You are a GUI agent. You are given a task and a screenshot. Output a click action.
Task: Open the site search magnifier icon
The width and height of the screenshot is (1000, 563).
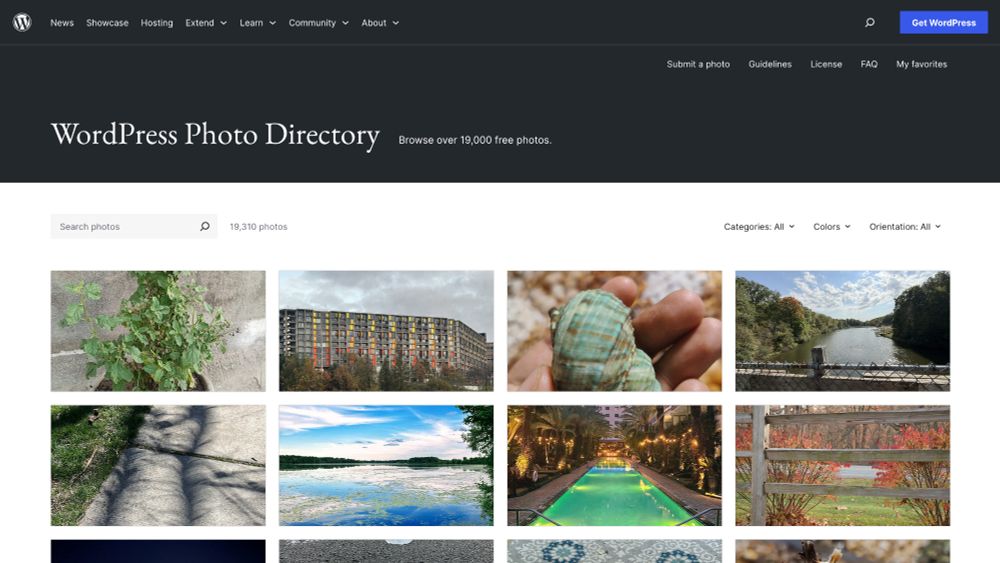pyautogui.click(x=869, y=22)
